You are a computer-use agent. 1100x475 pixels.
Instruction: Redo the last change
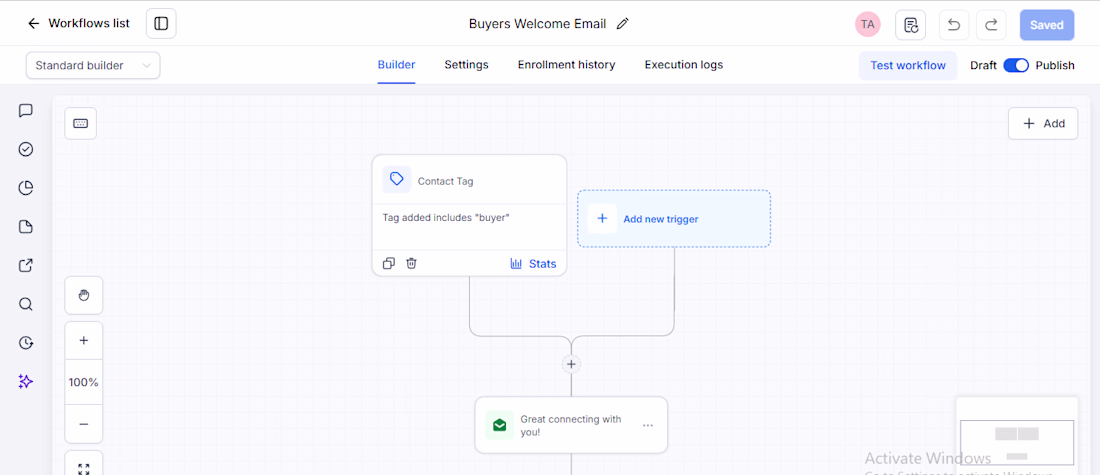coord(991,25)
